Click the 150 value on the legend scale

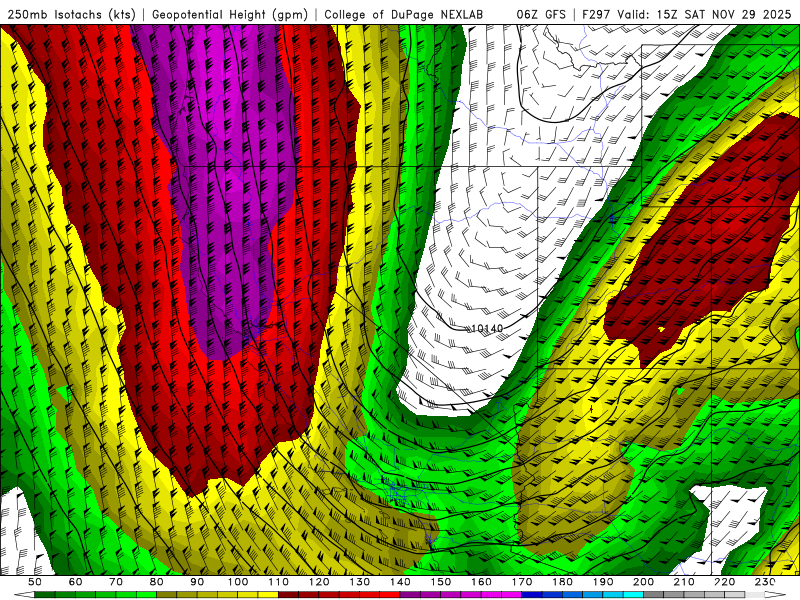[440, 582]
